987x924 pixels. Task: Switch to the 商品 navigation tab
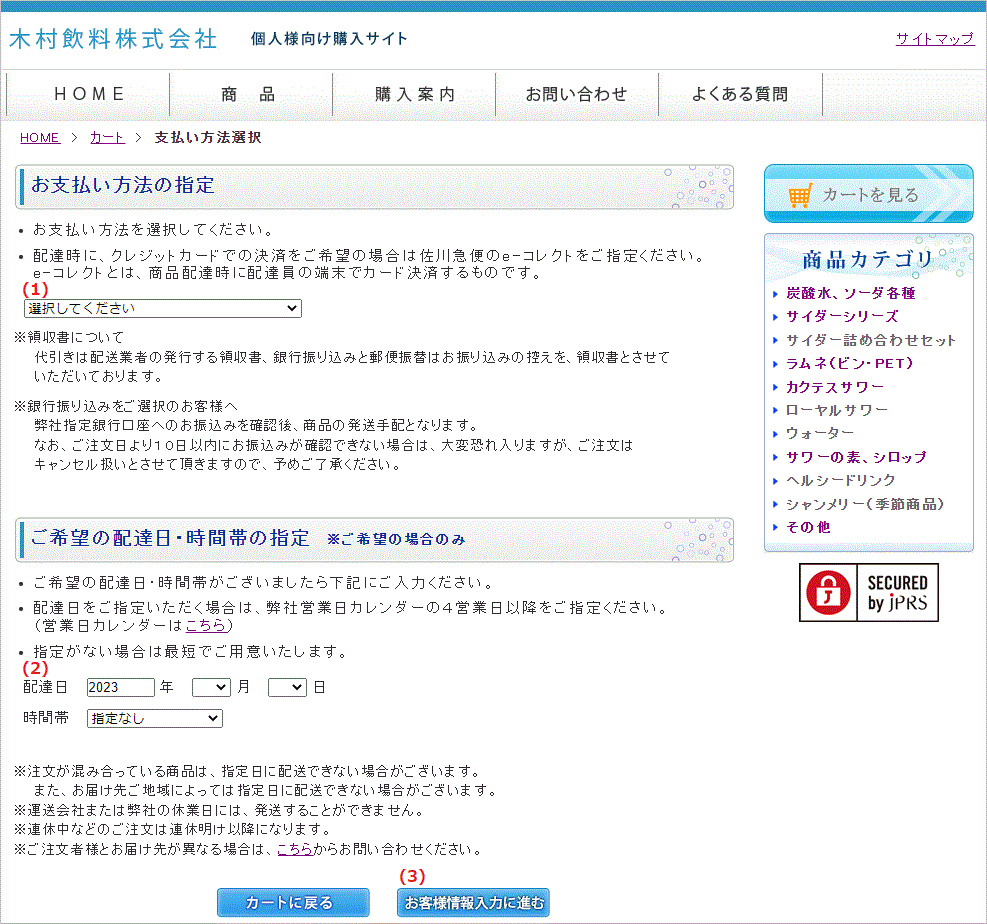pos(250,93)
